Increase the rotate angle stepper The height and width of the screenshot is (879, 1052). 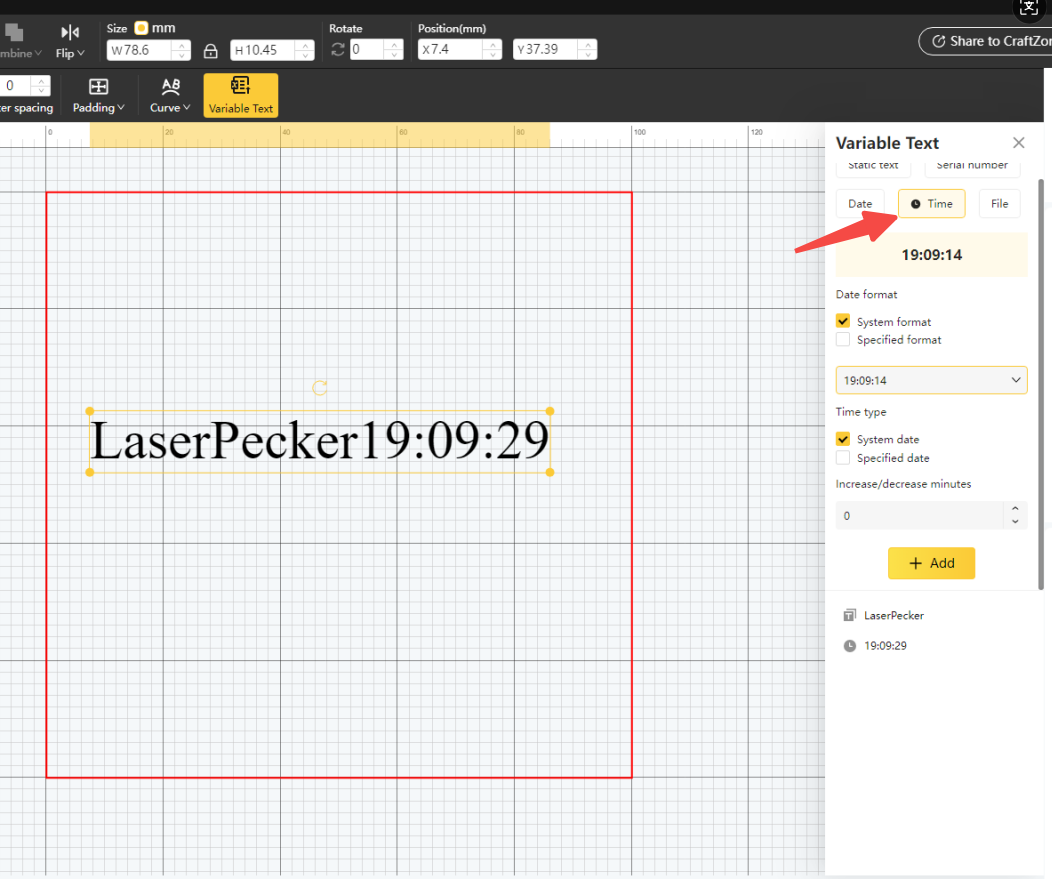point(394,45)
